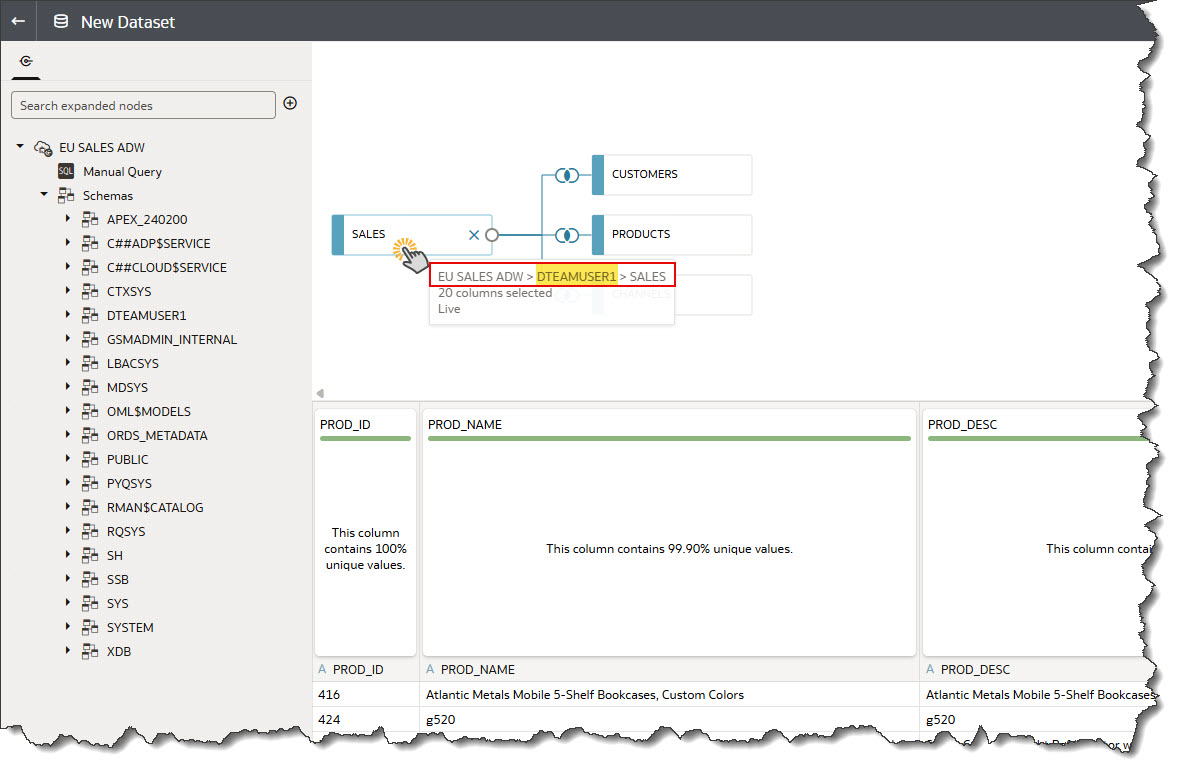This screenshot has width=1183, height=771.
Task: Click the SSB schema icon
Action: tap(90, 579)
